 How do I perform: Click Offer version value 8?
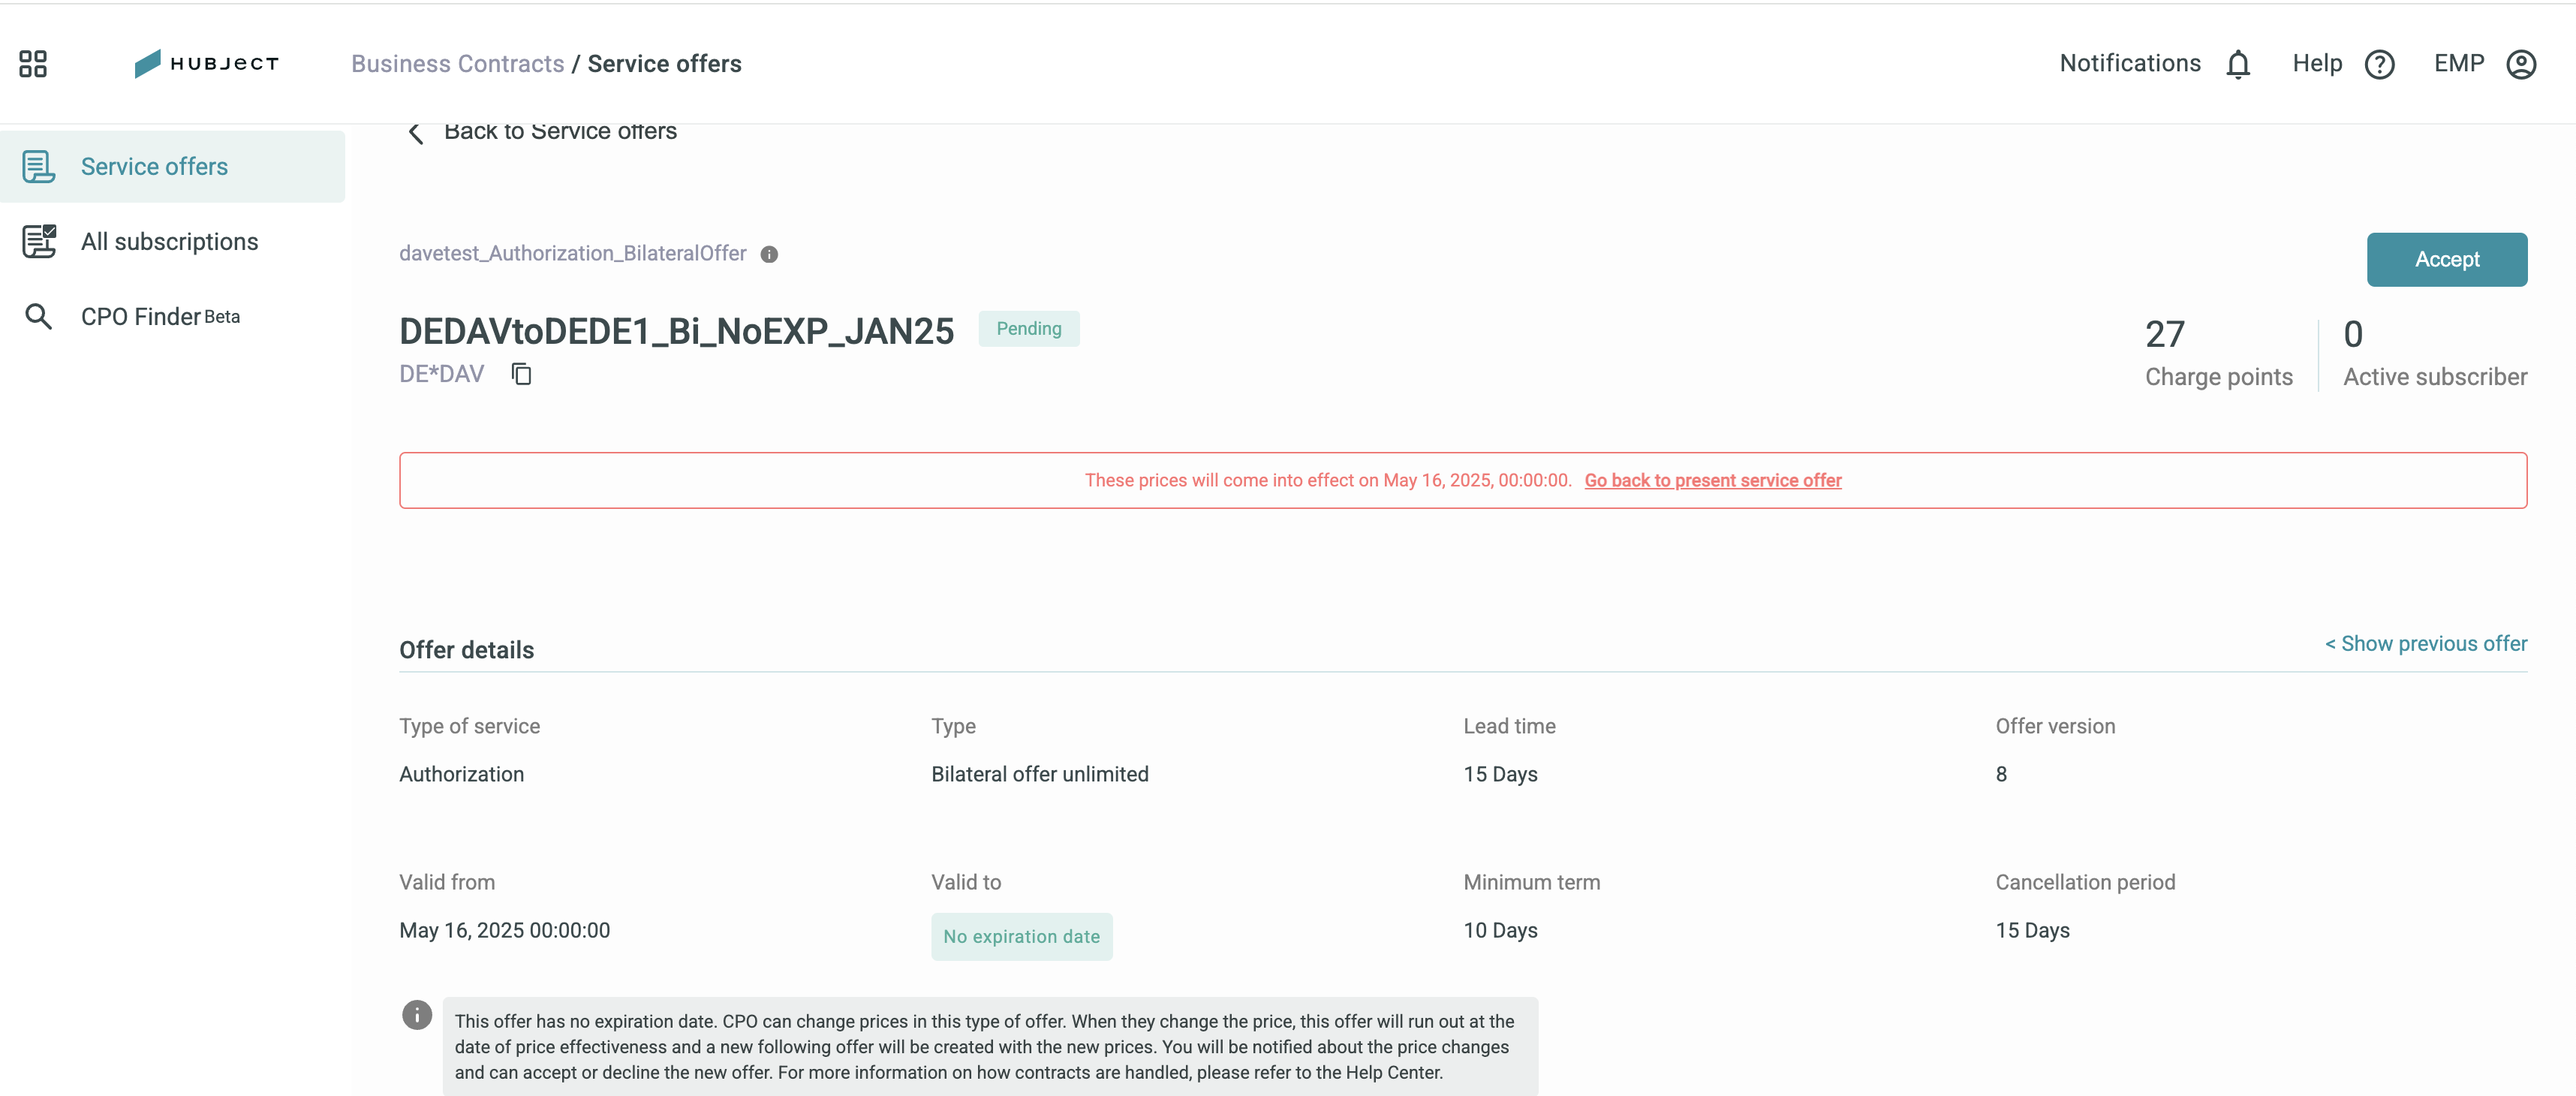[2000, 775]
